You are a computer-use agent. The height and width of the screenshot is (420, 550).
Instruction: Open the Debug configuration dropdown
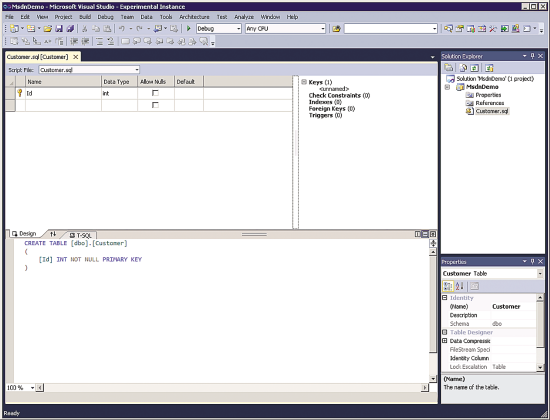tap(239, 29)
